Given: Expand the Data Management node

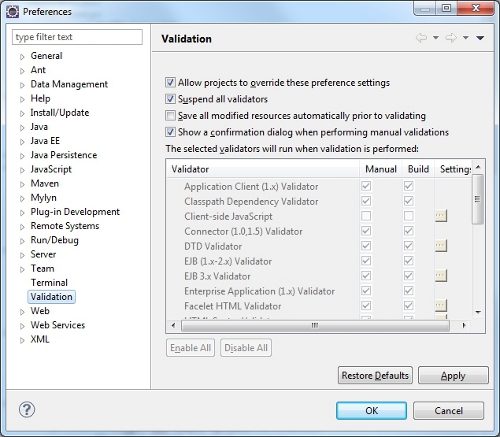Looking at the screenshot, I should [x=22, y=85].
